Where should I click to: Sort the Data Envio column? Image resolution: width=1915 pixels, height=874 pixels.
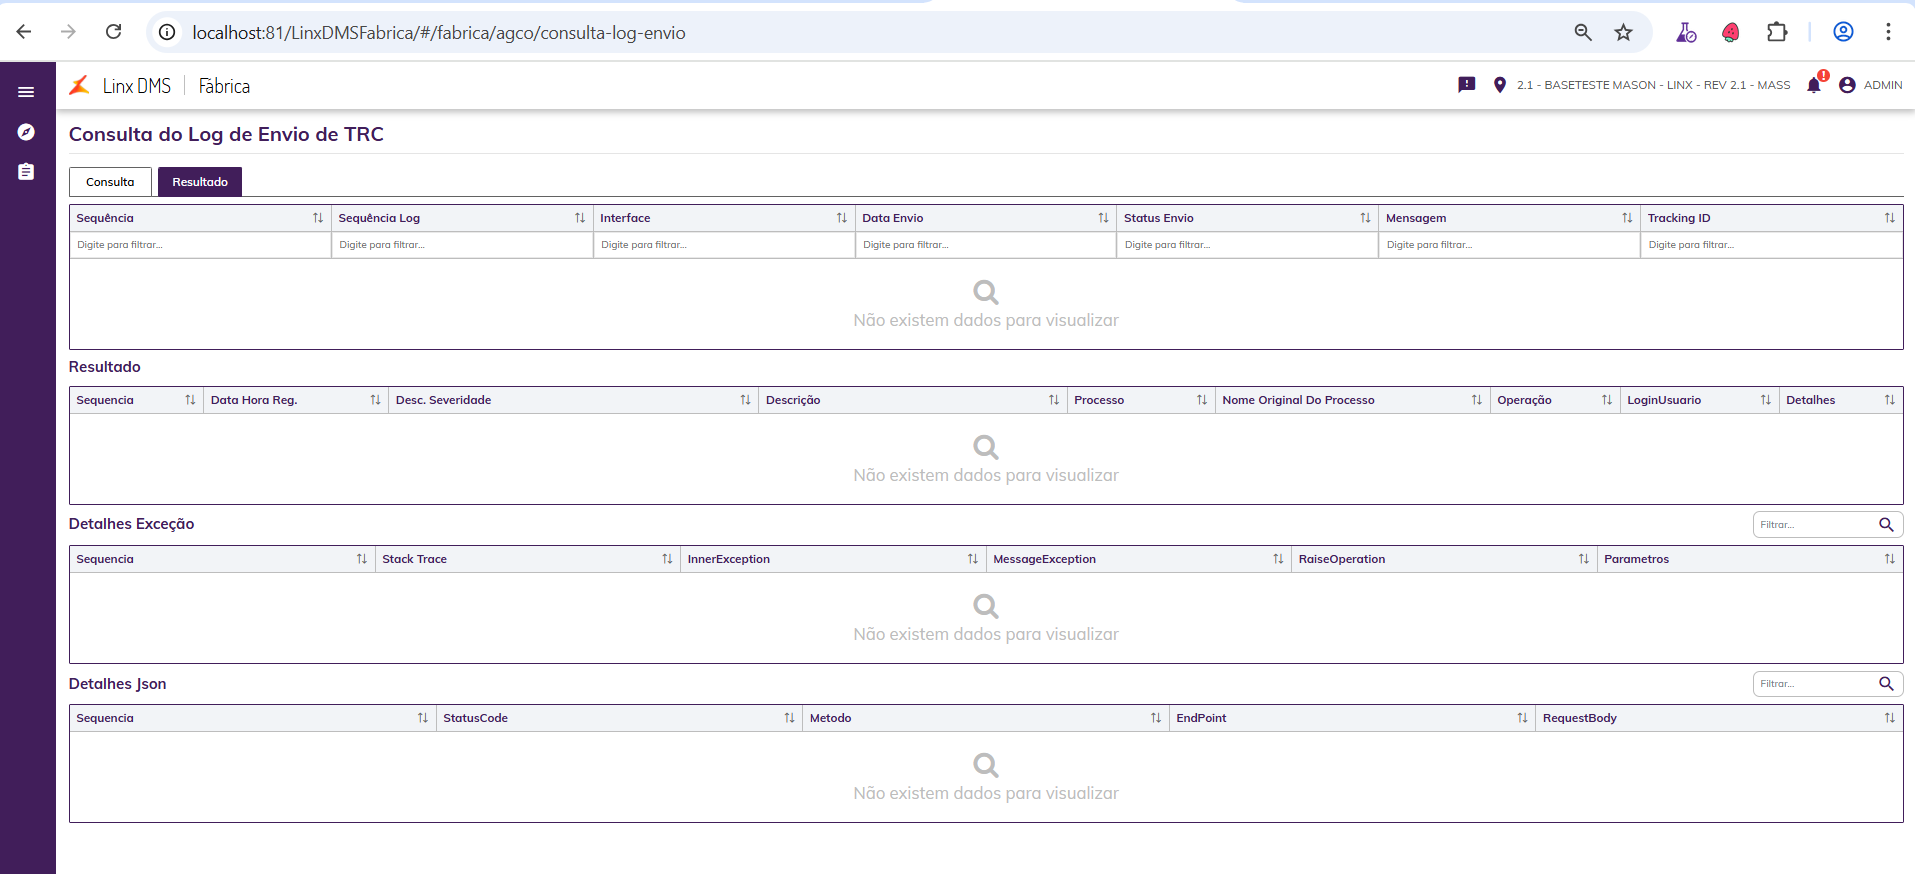point(1103,218)
